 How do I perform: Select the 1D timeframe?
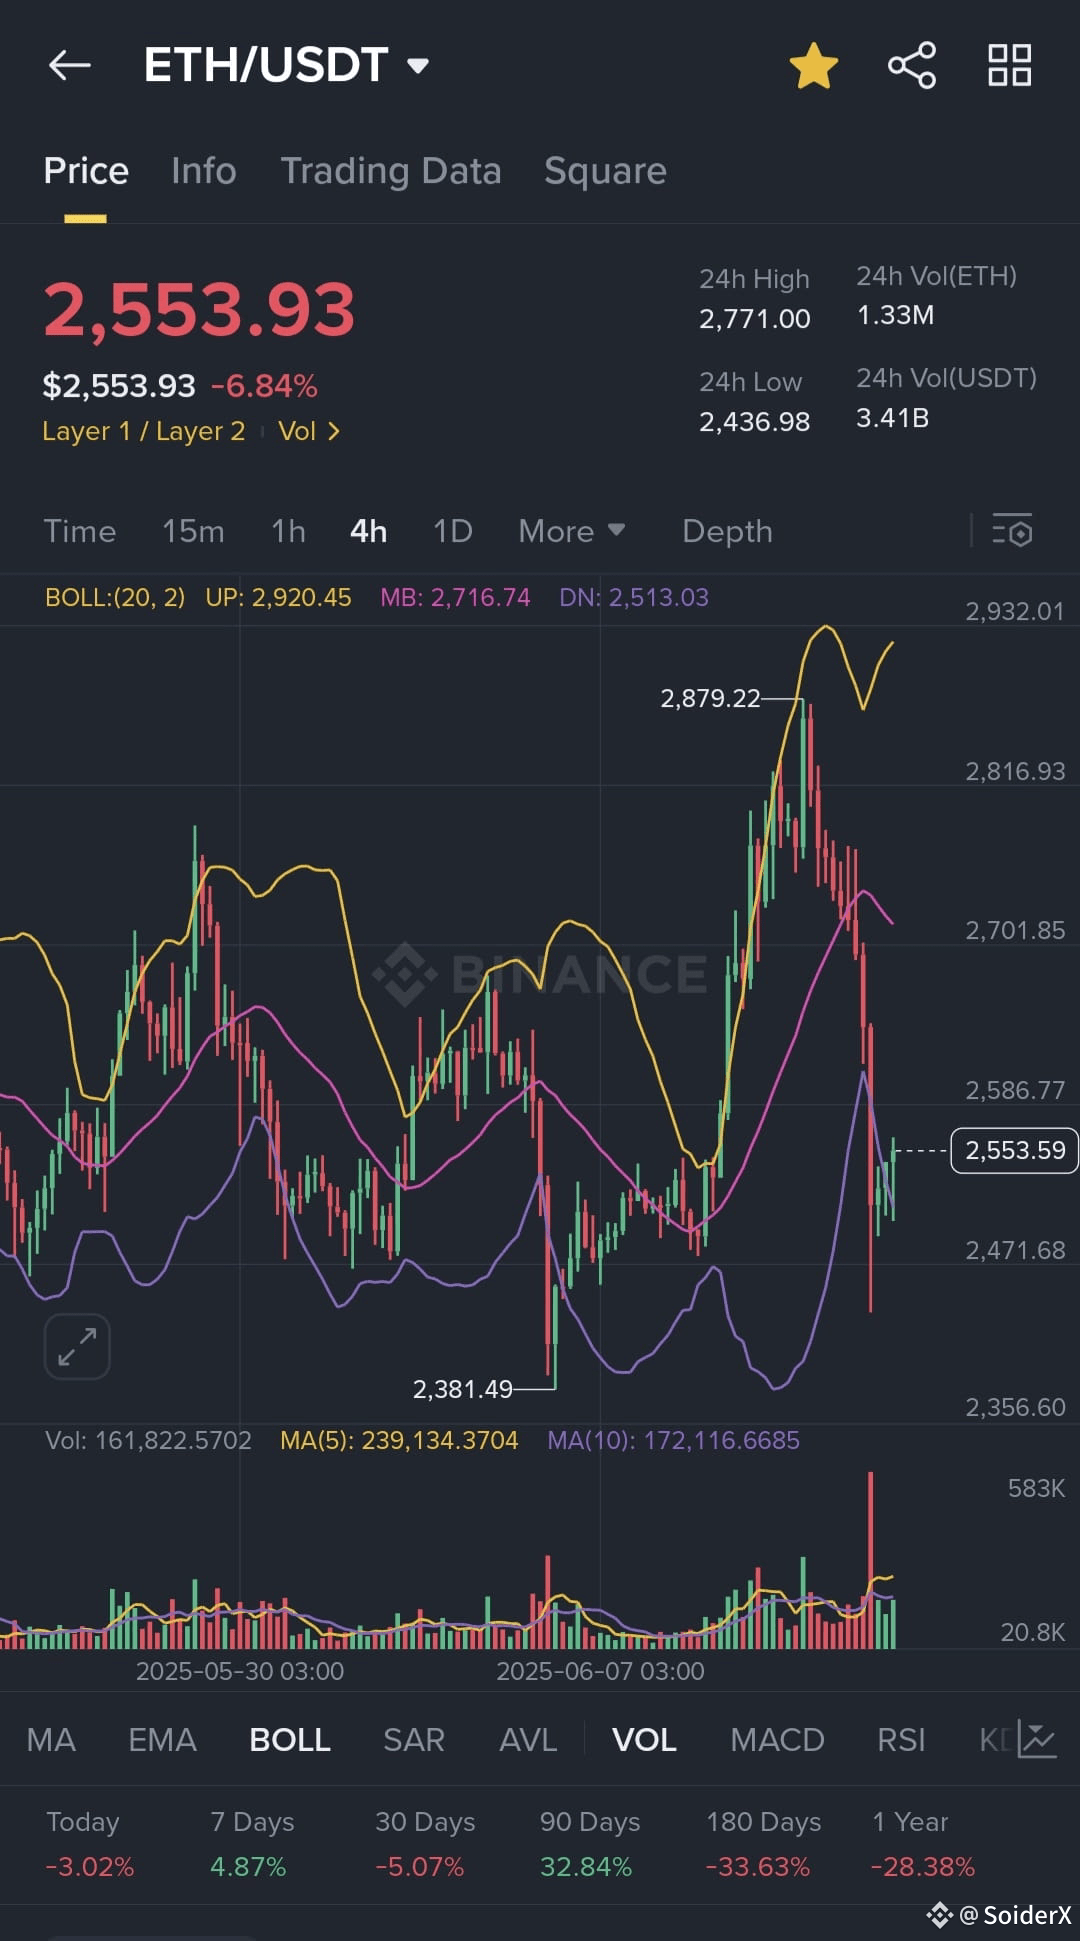tap(453, 531)
